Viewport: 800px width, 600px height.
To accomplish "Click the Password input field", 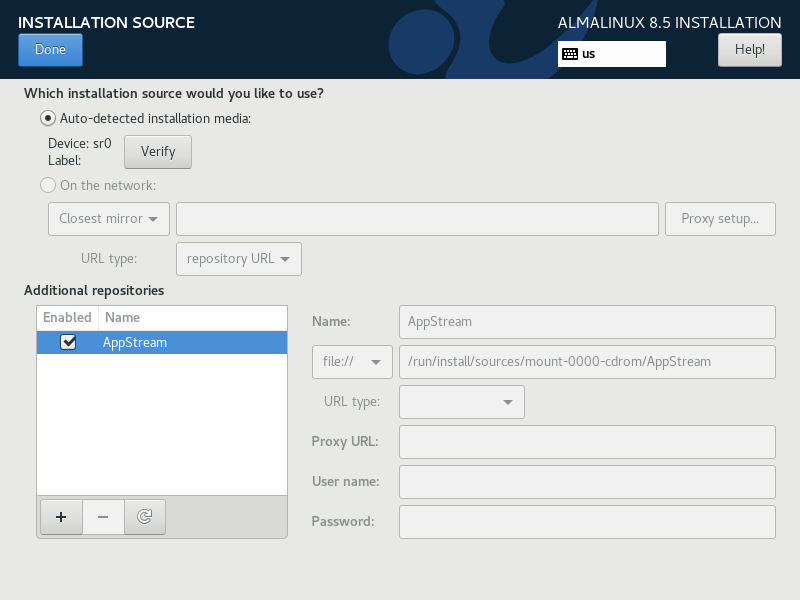I will 587,521.
